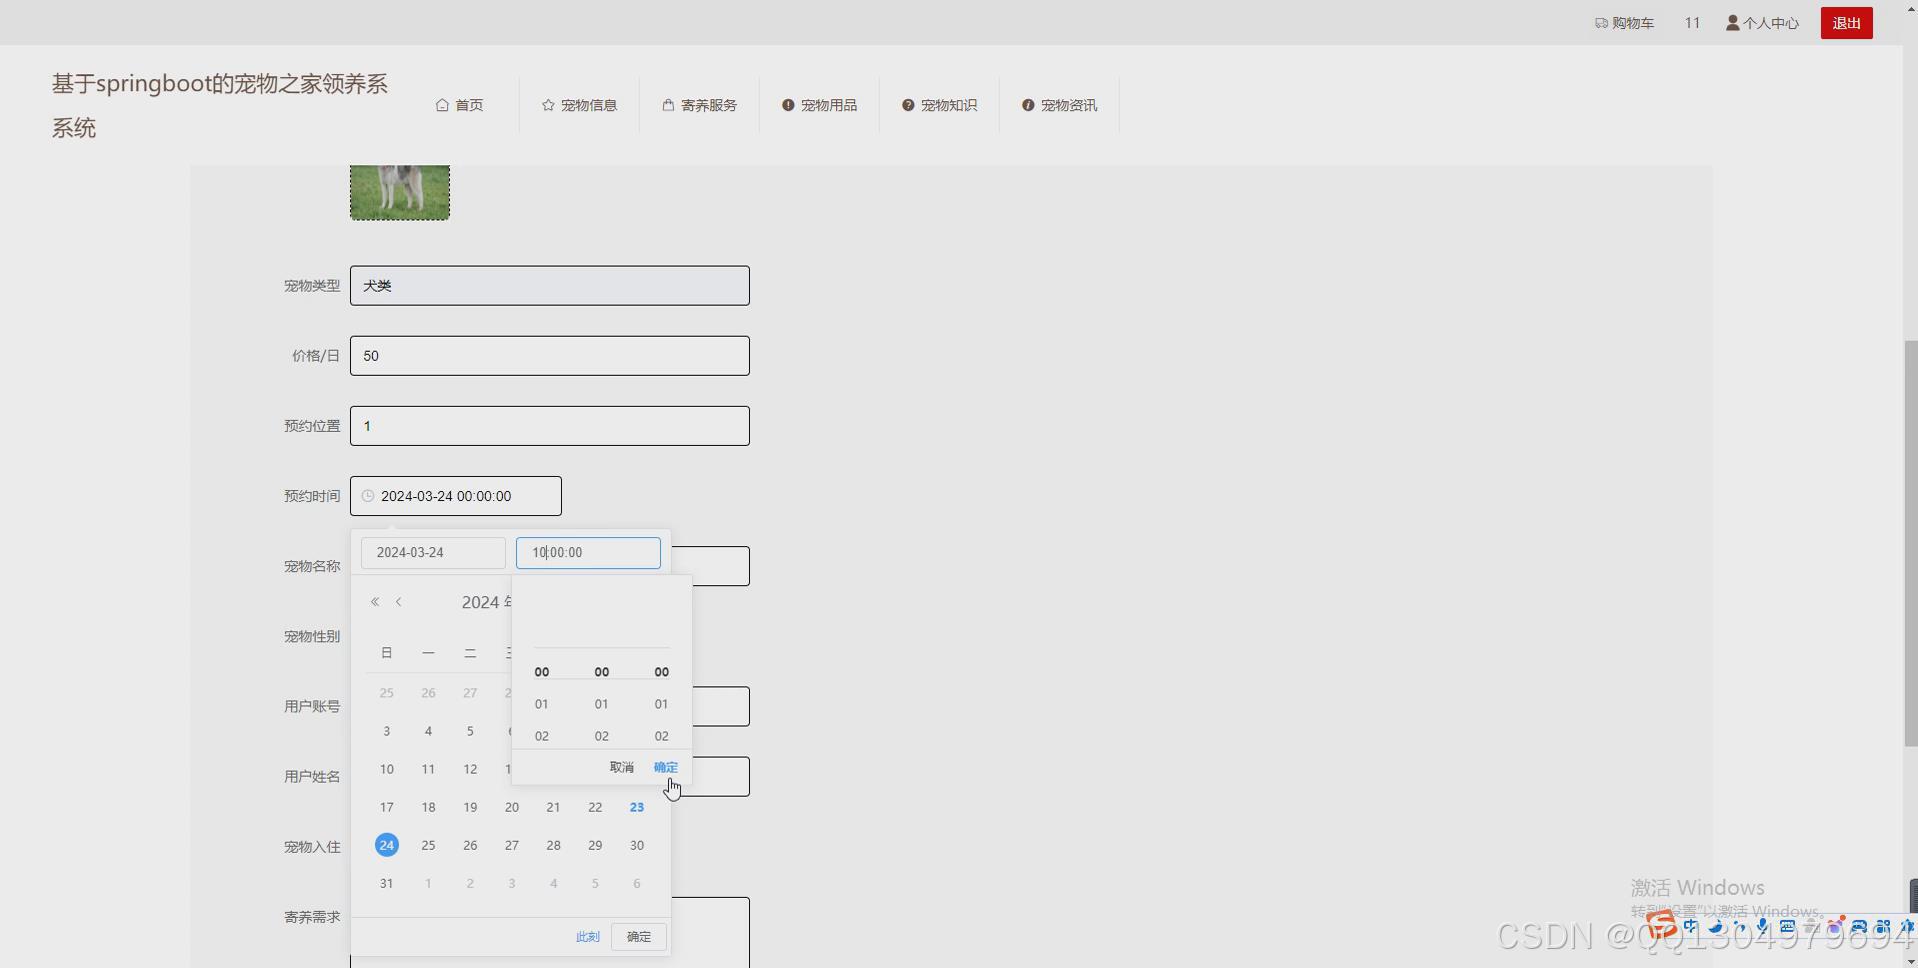Click the bag icon for 寄养服务
Screen dimensions: 1918x968
pos(666,104)
